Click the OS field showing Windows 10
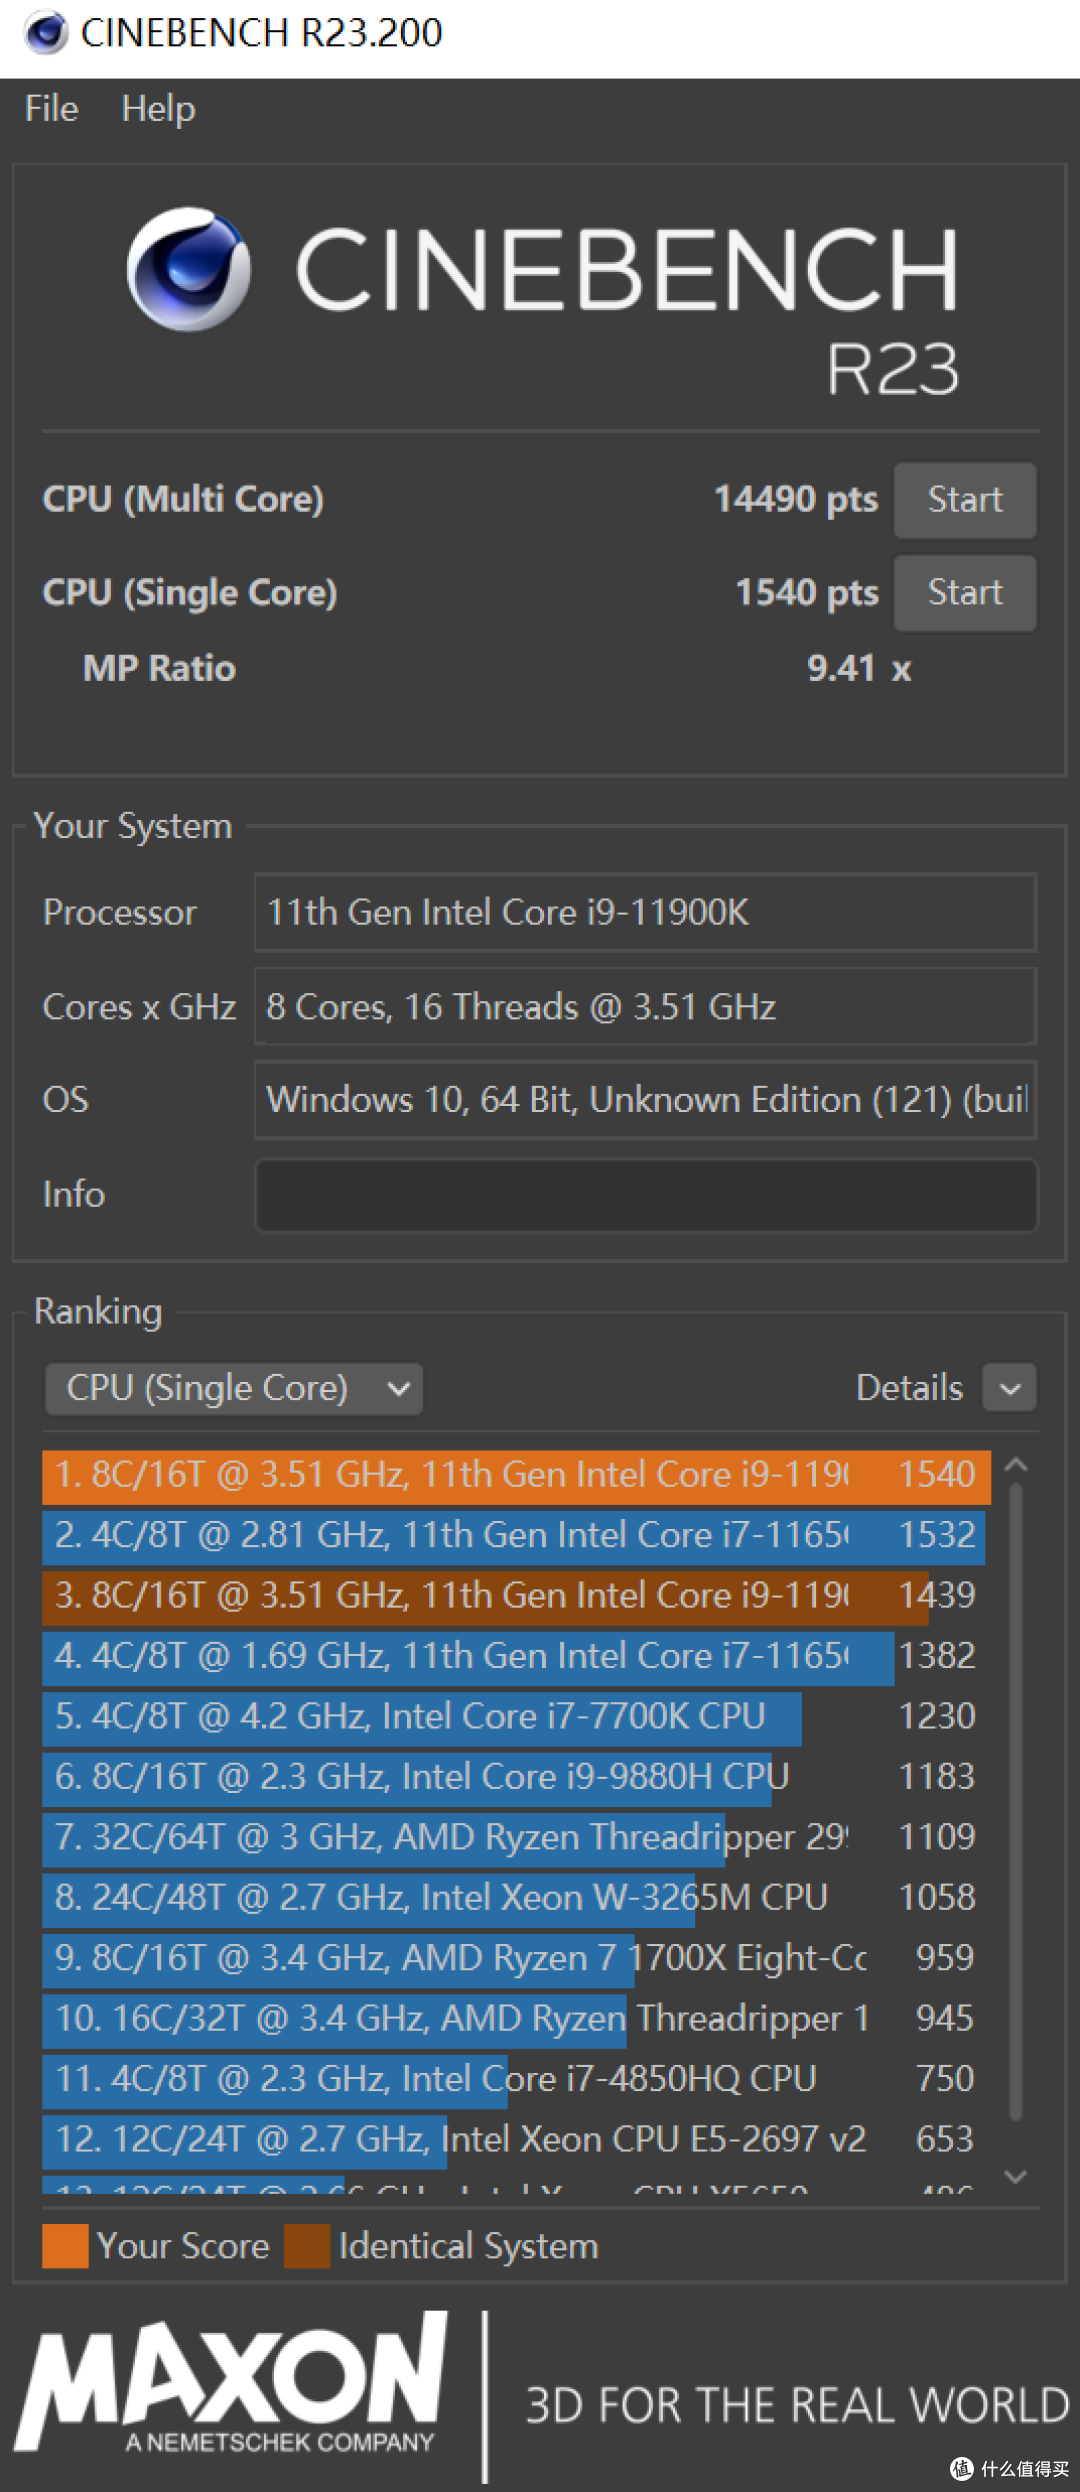The width and height of the screenshot is (1080, 2492). (x=645, y=1100)
